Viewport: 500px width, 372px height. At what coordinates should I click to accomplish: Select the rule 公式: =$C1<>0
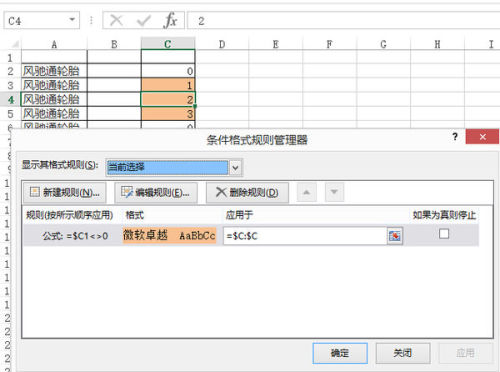tap(75, 236)
